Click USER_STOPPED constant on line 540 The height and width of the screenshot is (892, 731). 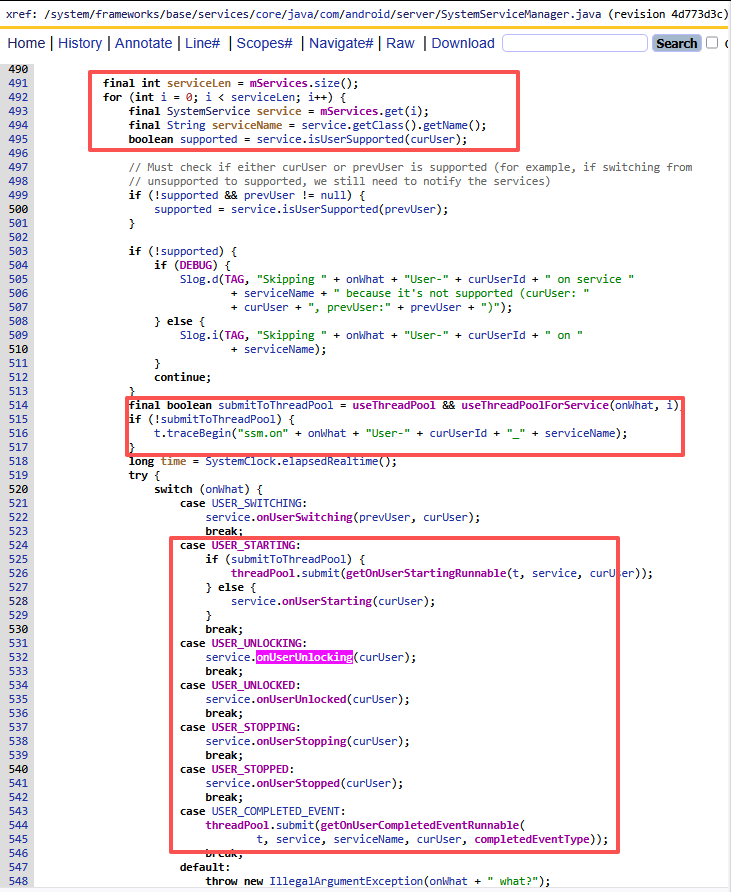[x=250, y=770]
